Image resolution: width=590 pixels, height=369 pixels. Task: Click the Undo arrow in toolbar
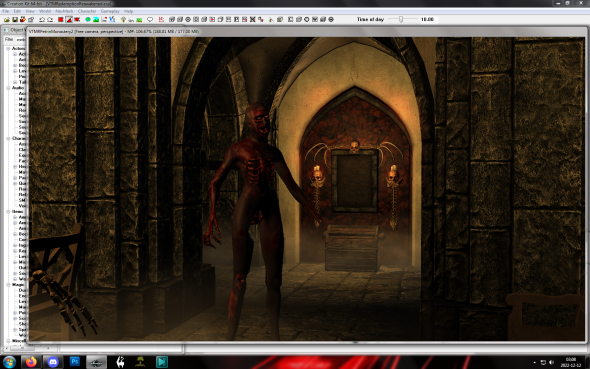42,20
